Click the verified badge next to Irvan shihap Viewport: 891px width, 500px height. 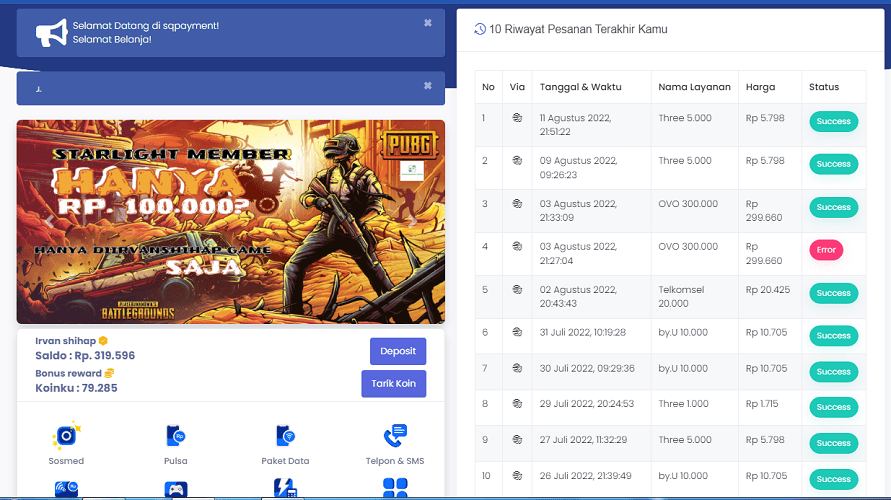103,340
